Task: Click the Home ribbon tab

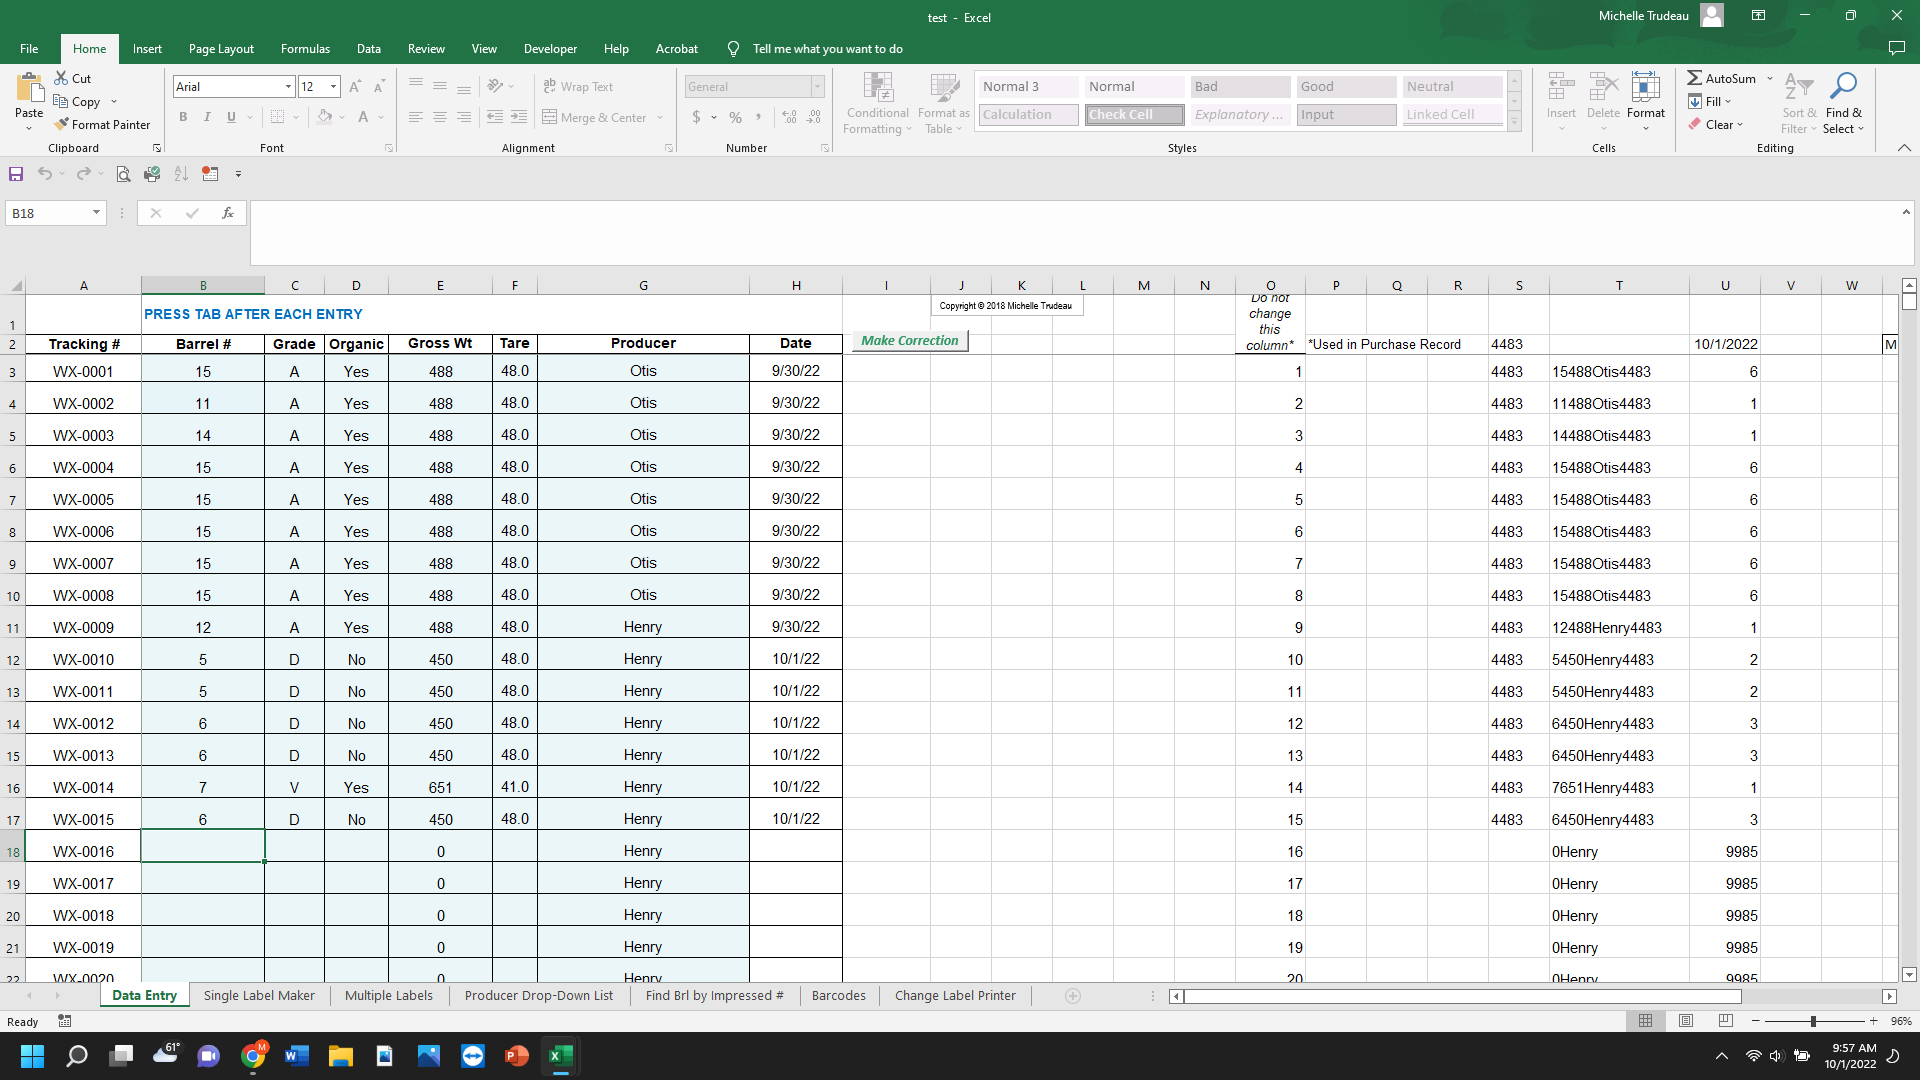Action: click(88, 49)
